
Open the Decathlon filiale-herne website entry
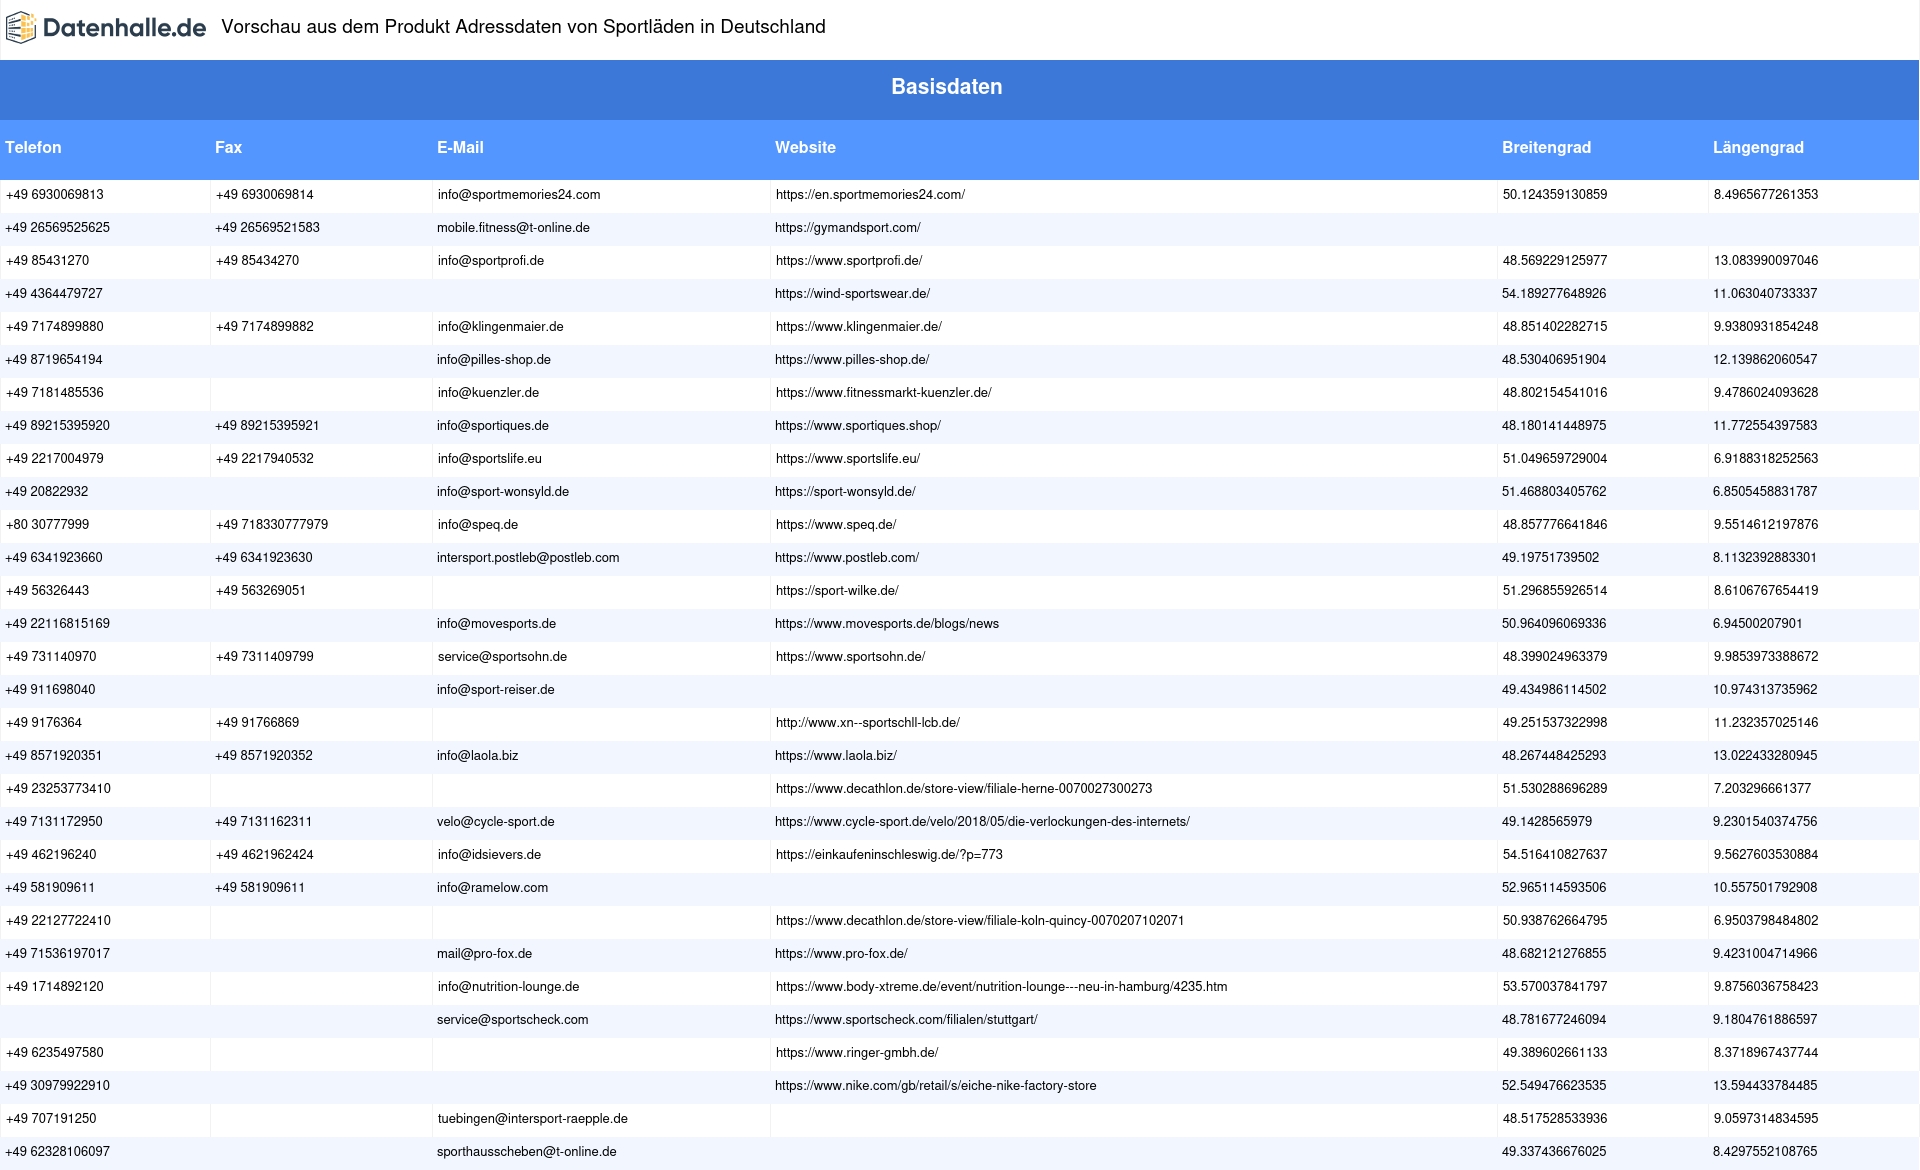(x=964, y=789)
